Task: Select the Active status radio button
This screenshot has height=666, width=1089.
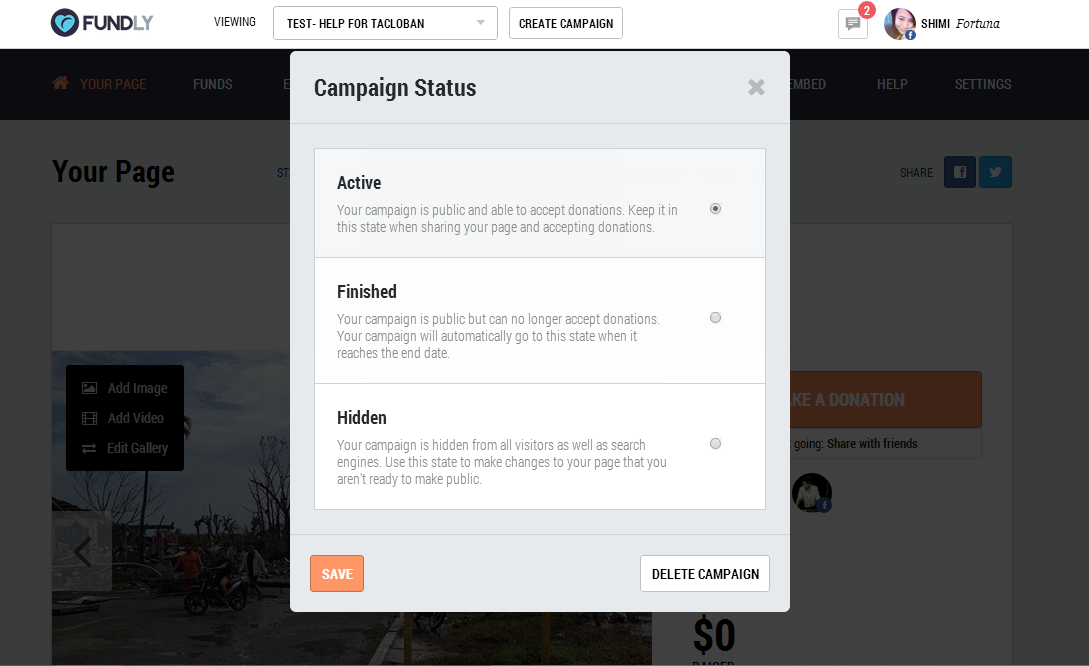Action: [x=715, y=209]
